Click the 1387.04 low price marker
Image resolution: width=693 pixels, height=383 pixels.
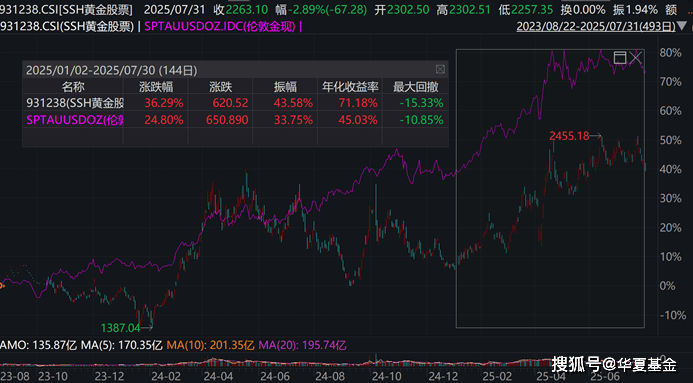[x=120, y=328]
